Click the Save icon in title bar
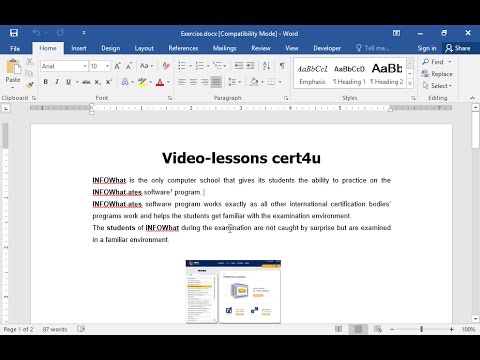This screenshot has height=360, width=480. click(14, 33)
